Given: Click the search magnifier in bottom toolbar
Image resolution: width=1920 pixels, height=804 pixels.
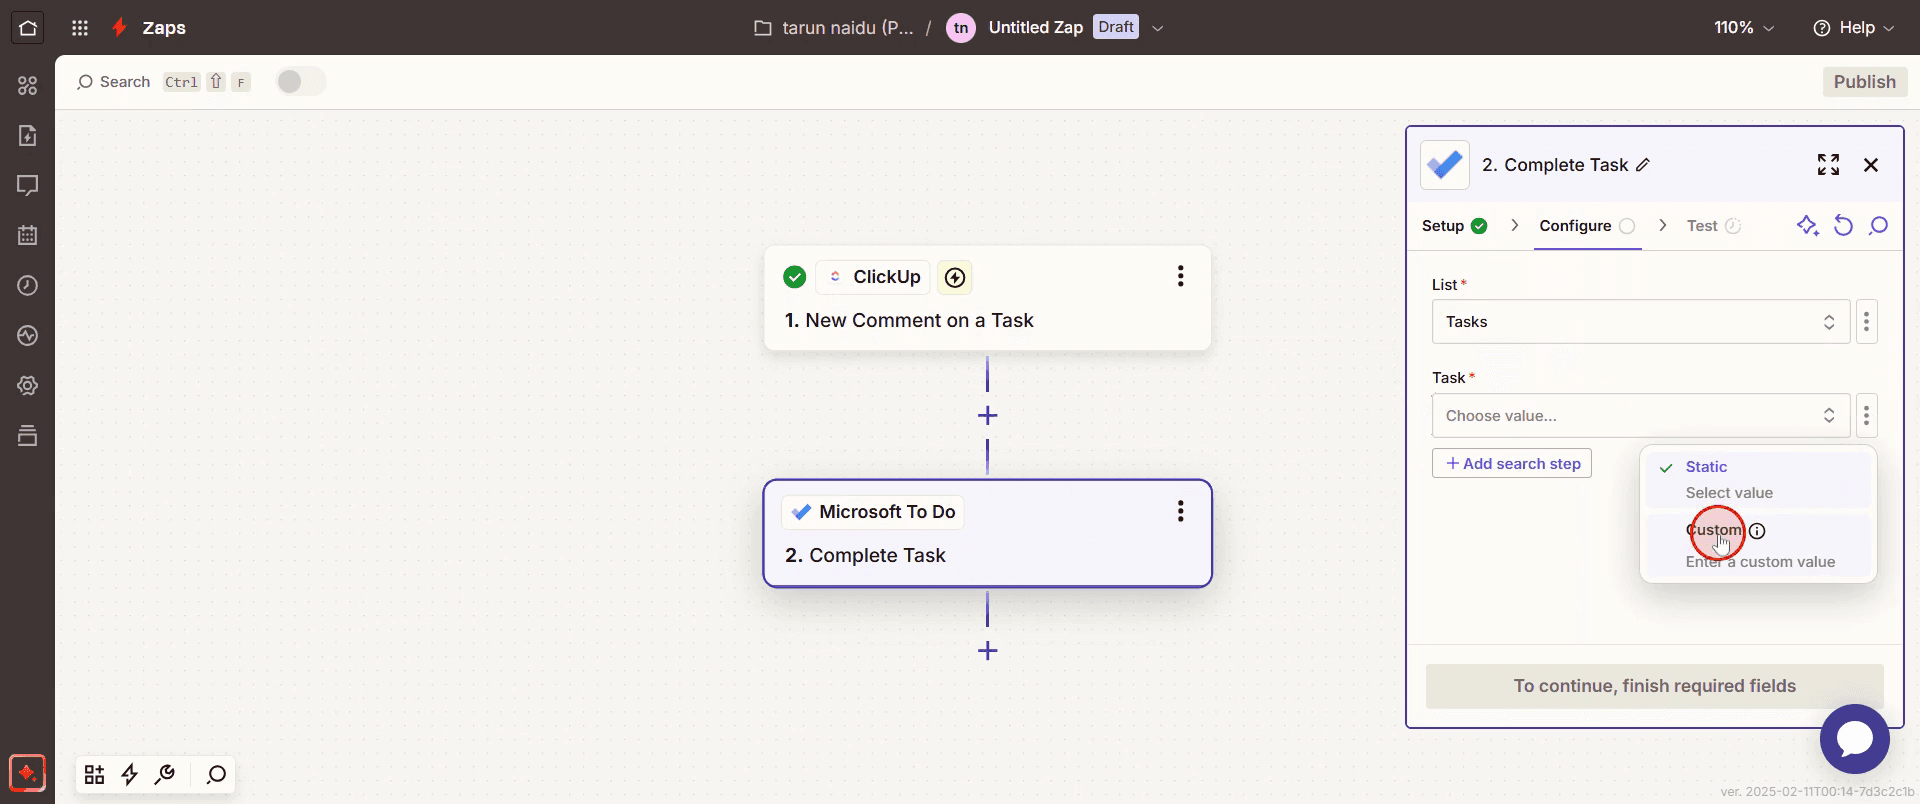Looking at the screenshot, I should click(216, 775).
